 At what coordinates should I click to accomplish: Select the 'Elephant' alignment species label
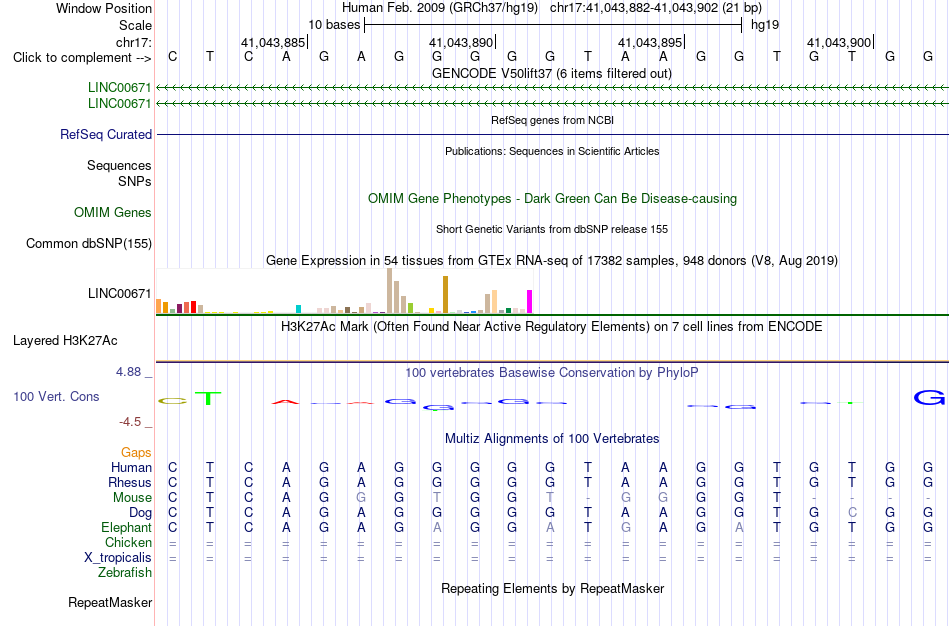pyautogui.click(x=126, y=527)
